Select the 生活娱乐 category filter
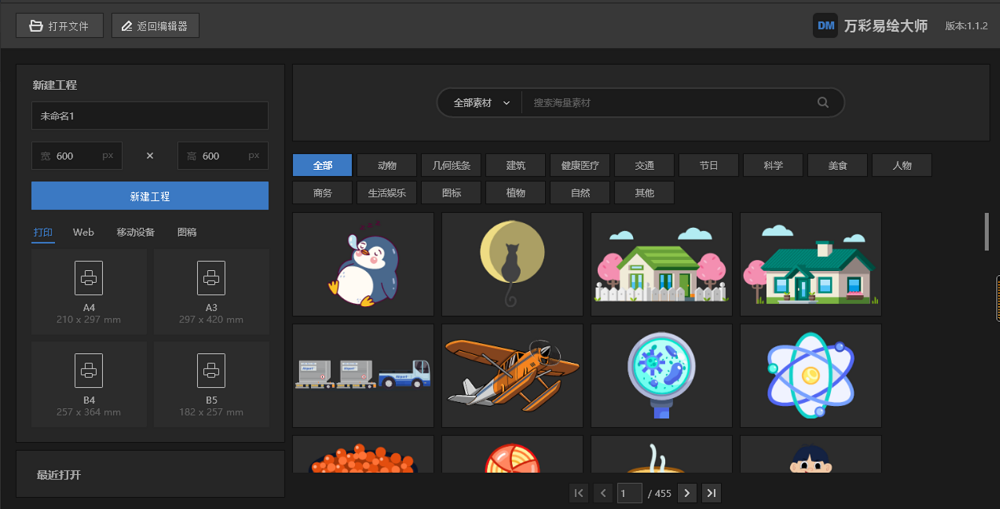 386,193
